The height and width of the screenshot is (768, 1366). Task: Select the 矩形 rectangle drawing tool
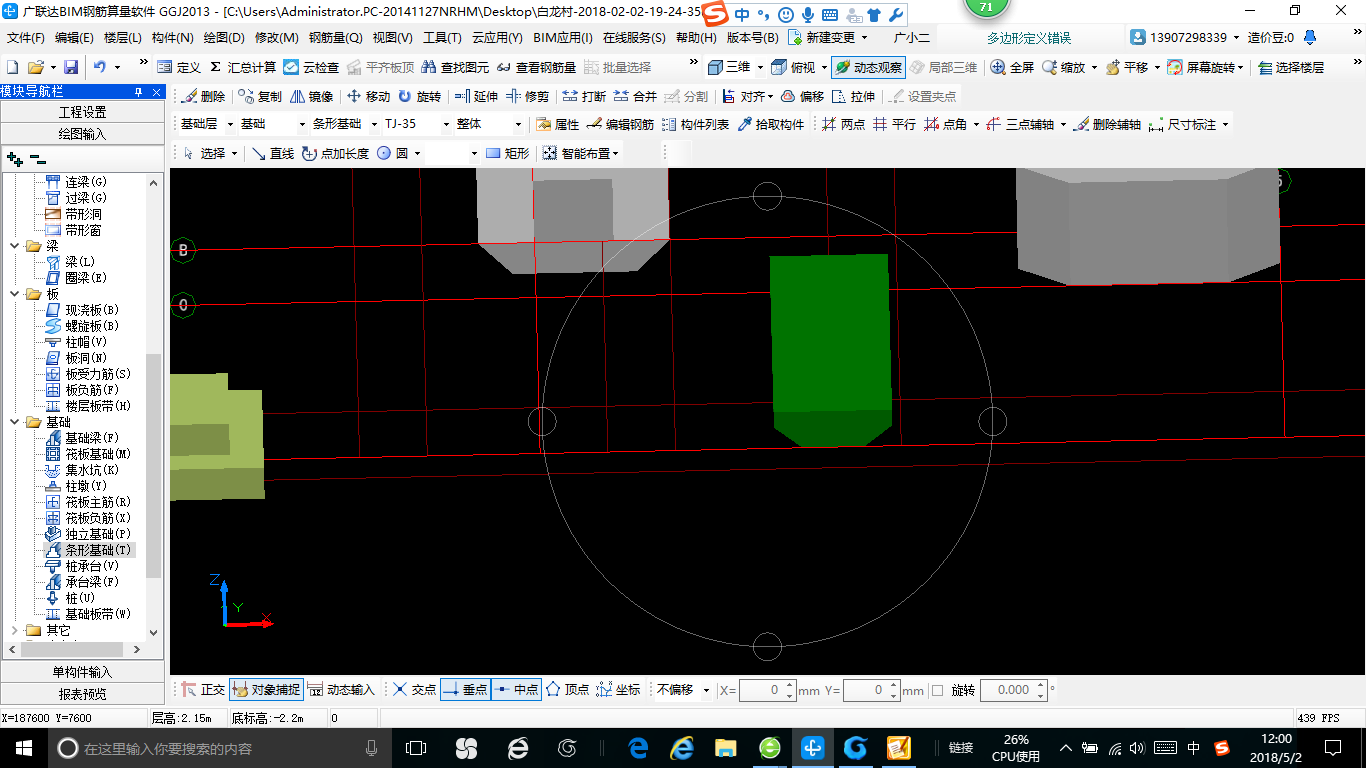(507, 153)
